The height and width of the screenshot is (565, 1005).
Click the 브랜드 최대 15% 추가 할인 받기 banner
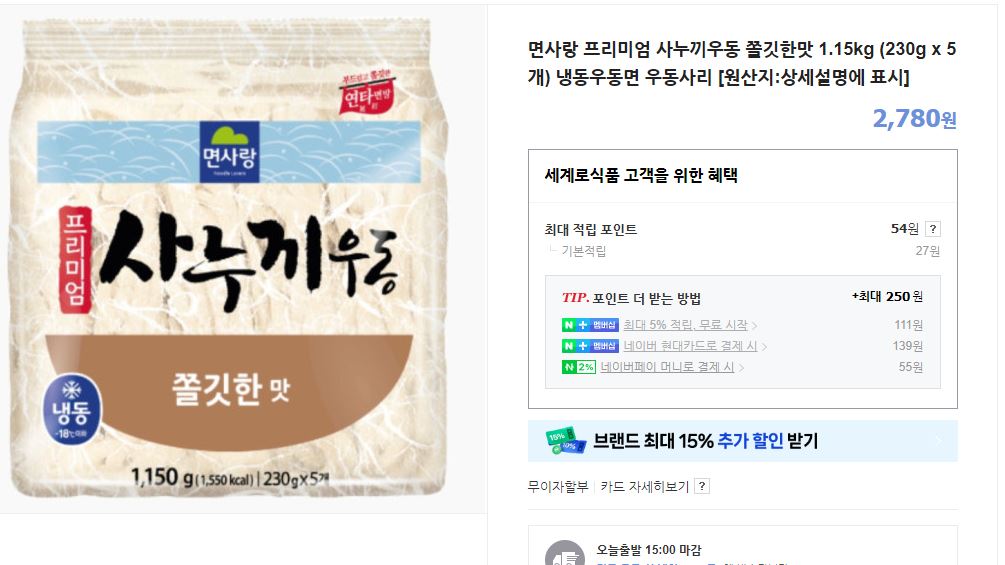pos(743,441)
